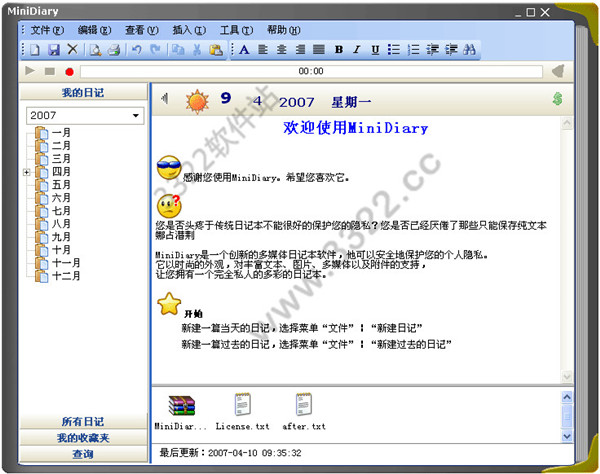Screen dimensions: 600x474
Task: Align text to the left
Action: (263, 50)
